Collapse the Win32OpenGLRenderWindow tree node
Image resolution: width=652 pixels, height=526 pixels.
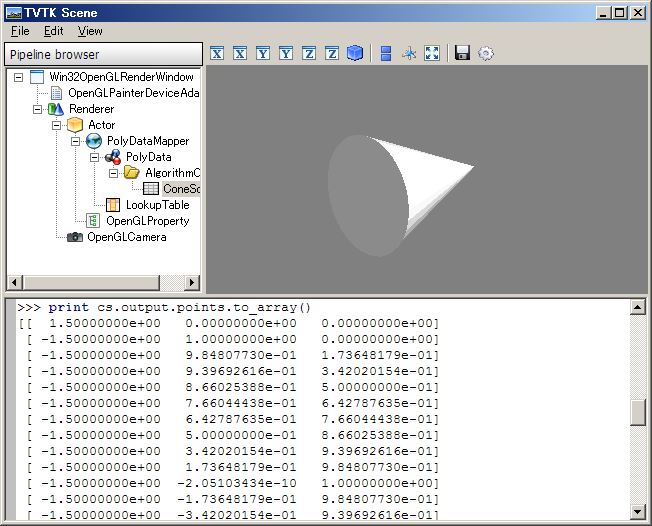coord(19,77)
